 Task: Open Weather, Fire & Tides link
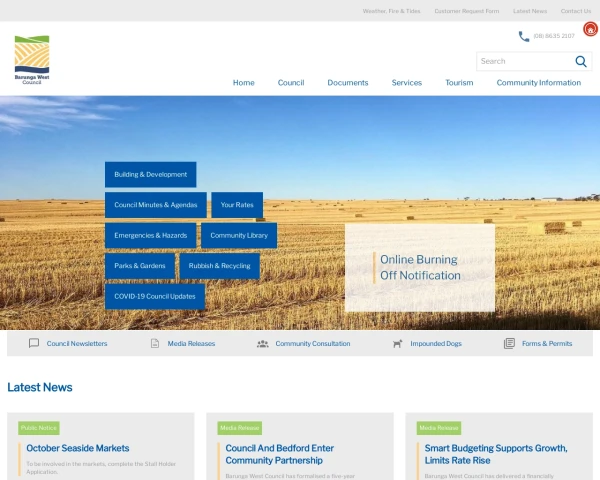391,11
